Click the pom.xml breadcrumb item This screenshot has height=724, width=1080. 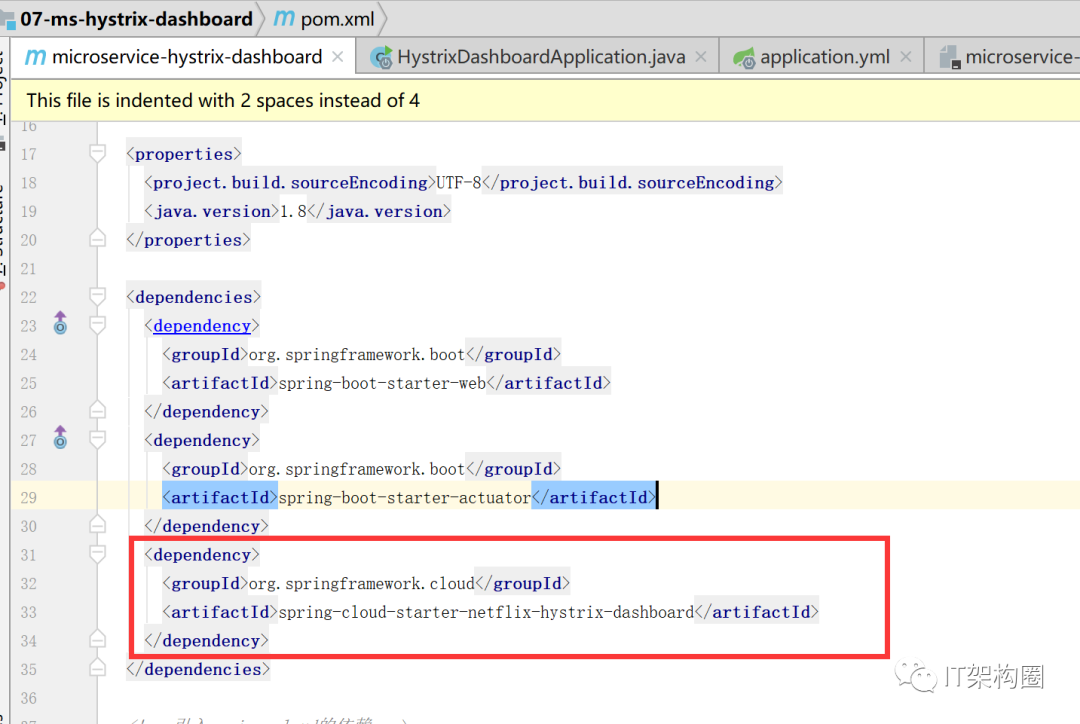tap(338, 19)
